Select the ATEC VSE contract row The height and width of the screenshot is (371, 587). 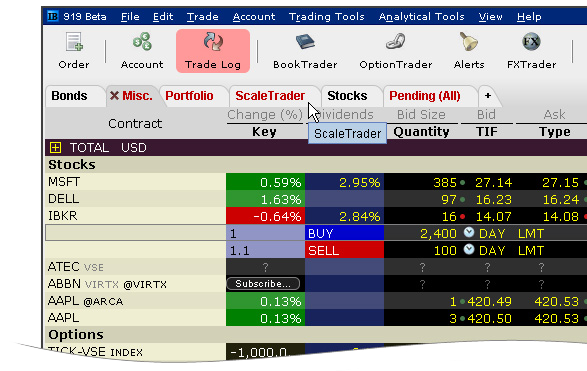135,267
